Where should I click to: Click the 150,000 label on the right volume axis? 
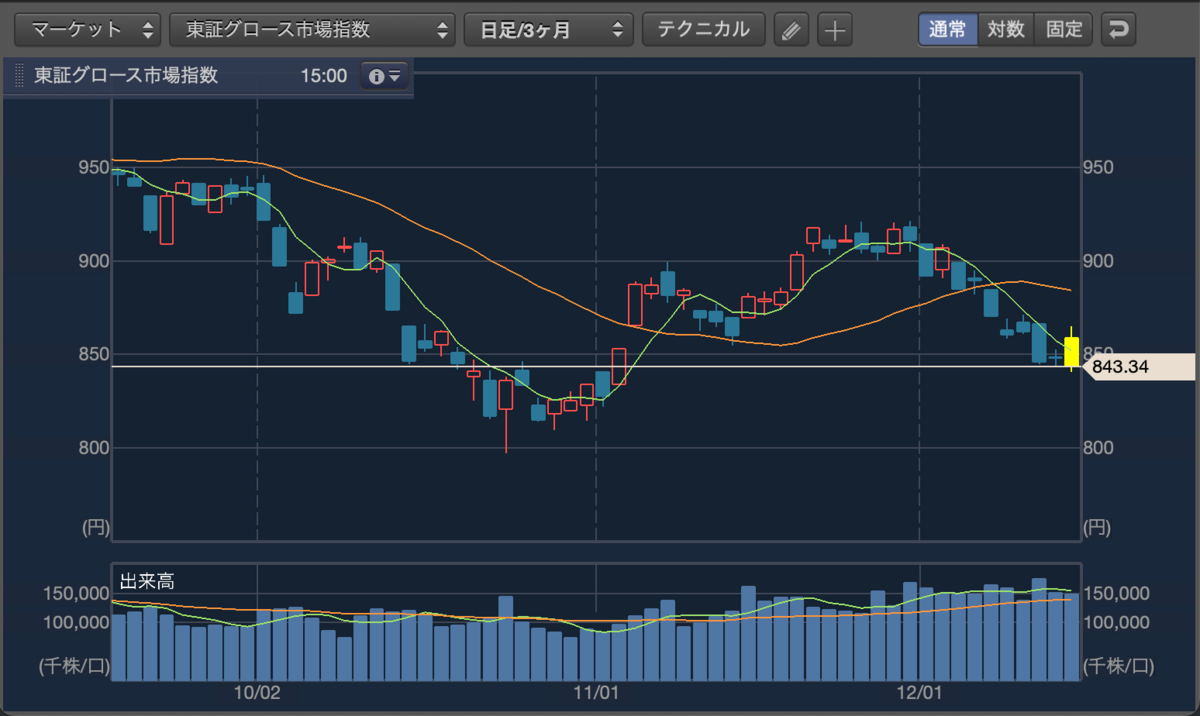(1116, 594)
